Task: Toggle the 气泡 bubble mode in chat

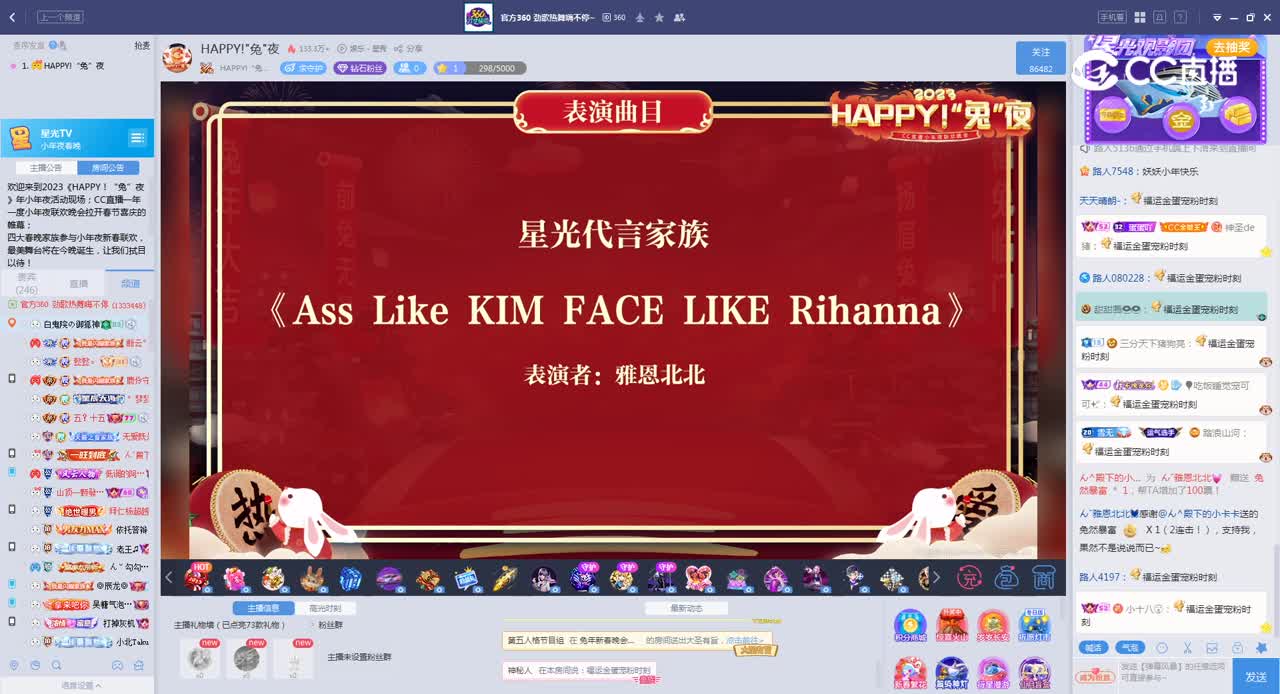Action: pos(1129,648)
